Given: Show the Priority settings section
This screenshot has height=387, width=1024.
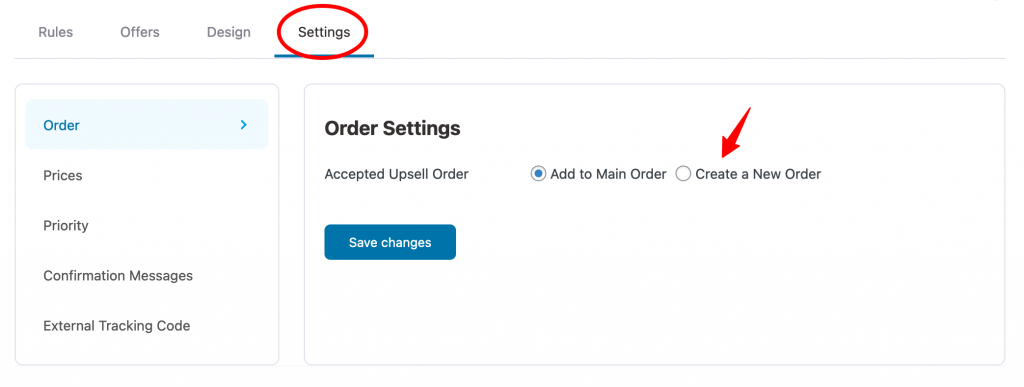Looking at the screenshot, I should pos(147,226).
